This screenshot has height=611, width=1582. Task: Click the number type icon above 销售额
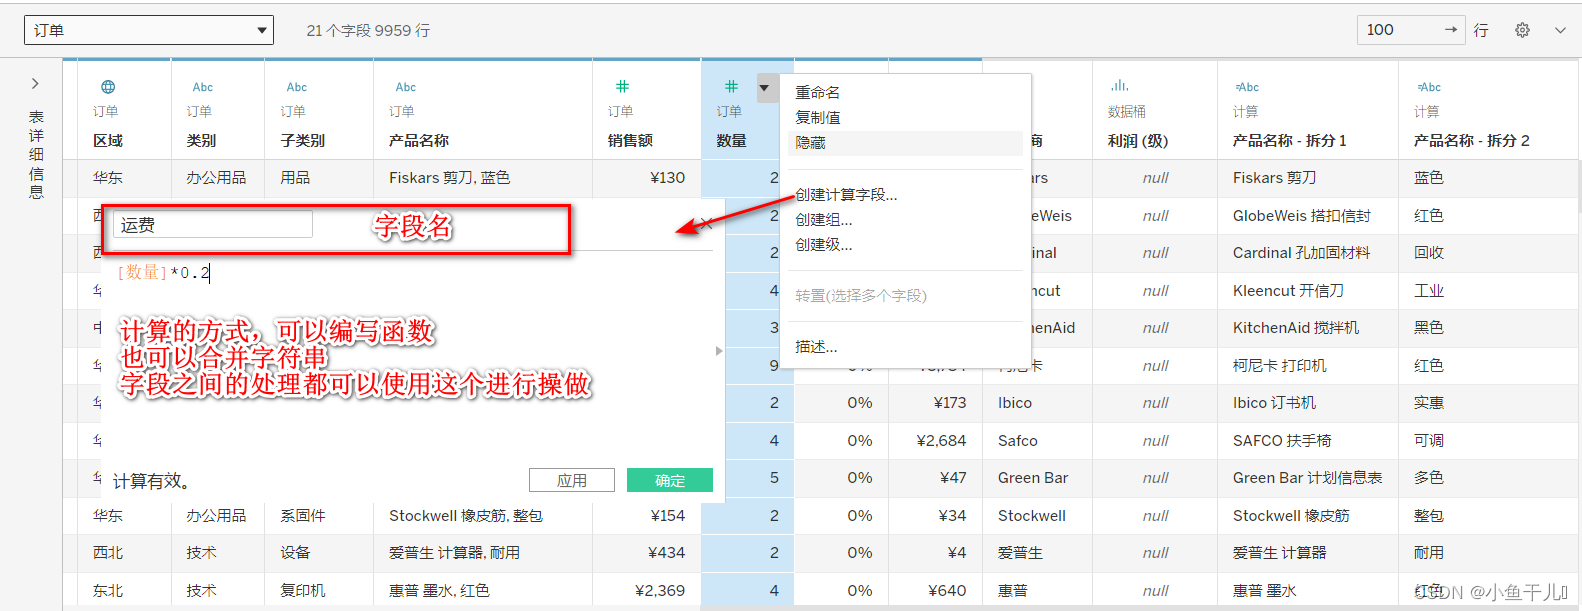pyautogui.click(x=622, y=87)
